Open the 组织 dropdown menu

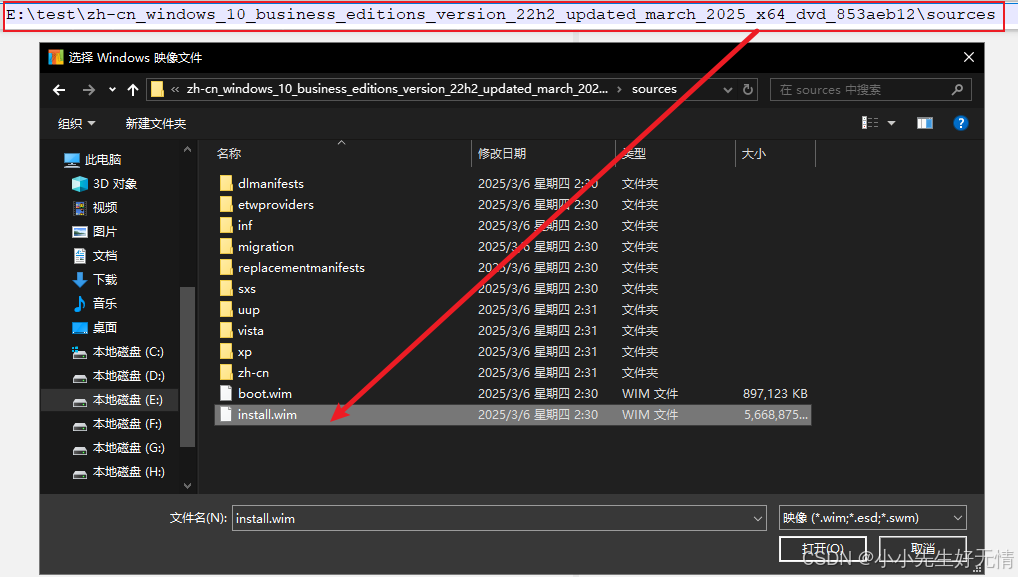pyautogui.click(x=77, y=122)
